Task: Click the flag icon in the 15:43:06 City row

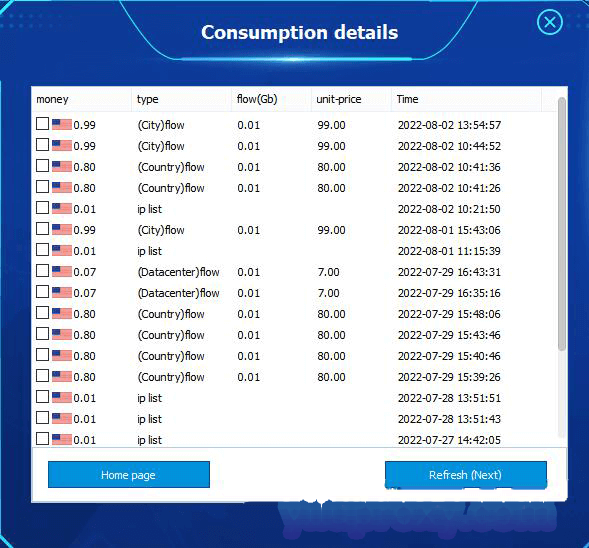Action: (62, 229)
